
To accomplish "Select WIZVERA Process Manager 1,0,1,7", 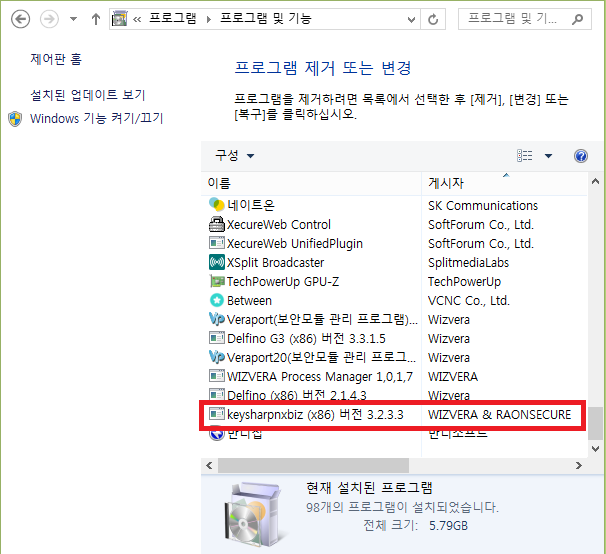I will point(320,376).
